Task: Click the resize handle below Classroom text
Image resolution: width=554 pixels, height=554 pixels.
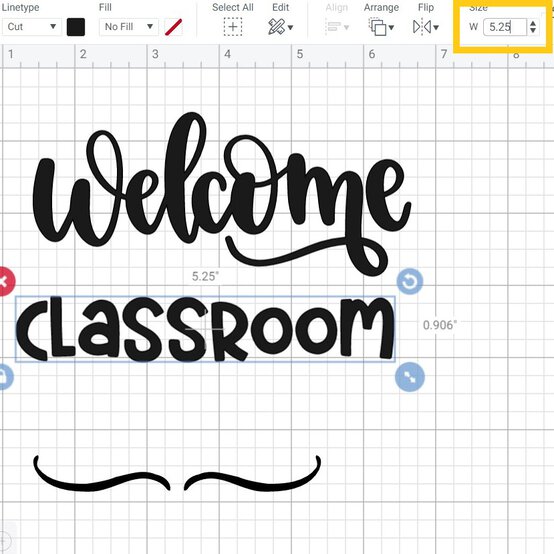Action: [x=410, y=377]
